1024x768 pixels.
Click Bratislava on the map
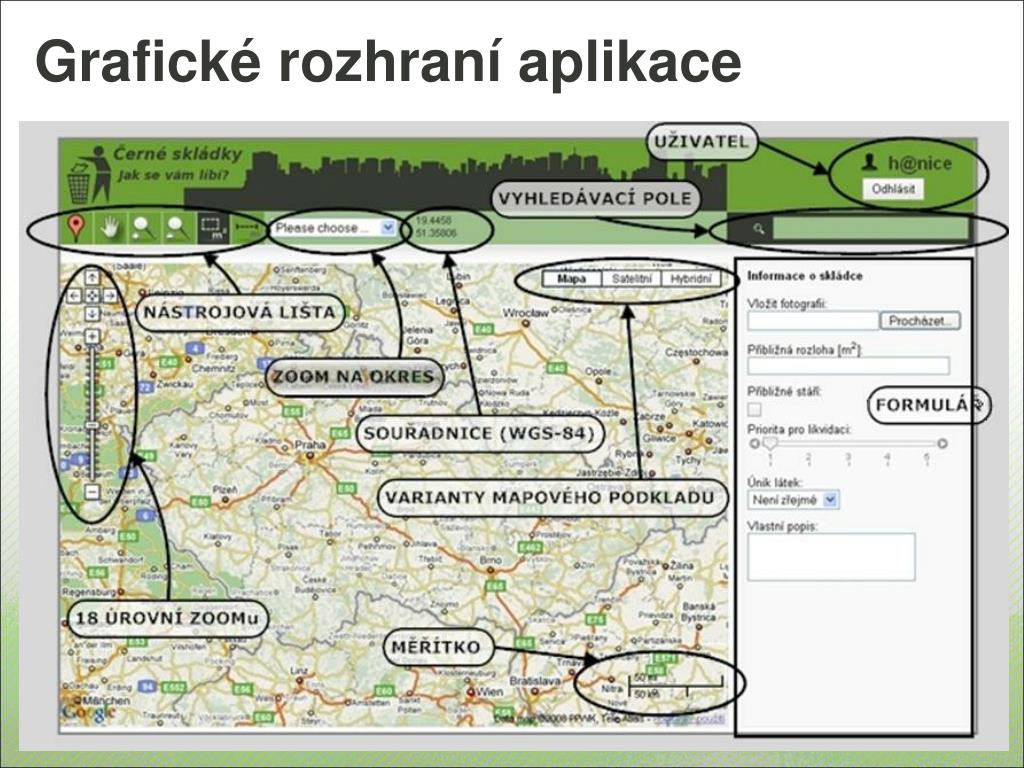[535, 681]
